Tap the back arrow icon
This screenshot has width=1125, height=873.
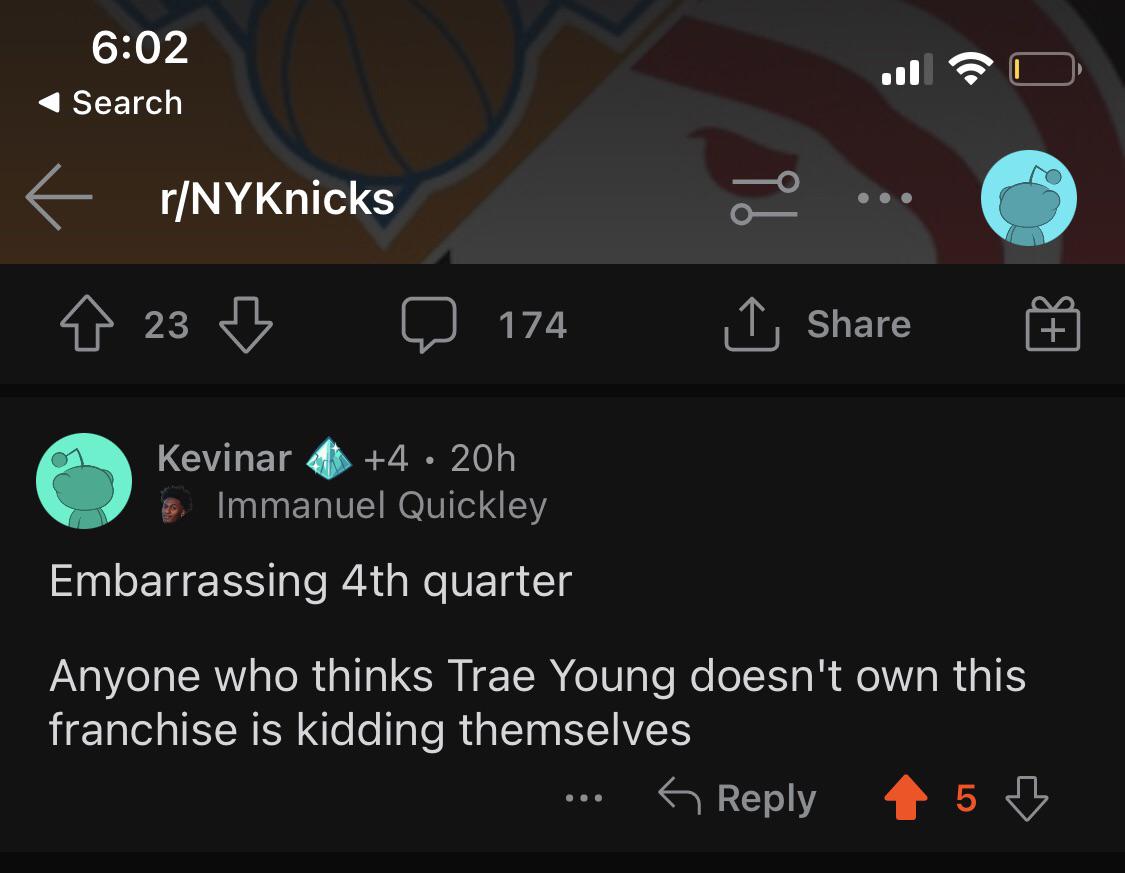click(59, 198)
